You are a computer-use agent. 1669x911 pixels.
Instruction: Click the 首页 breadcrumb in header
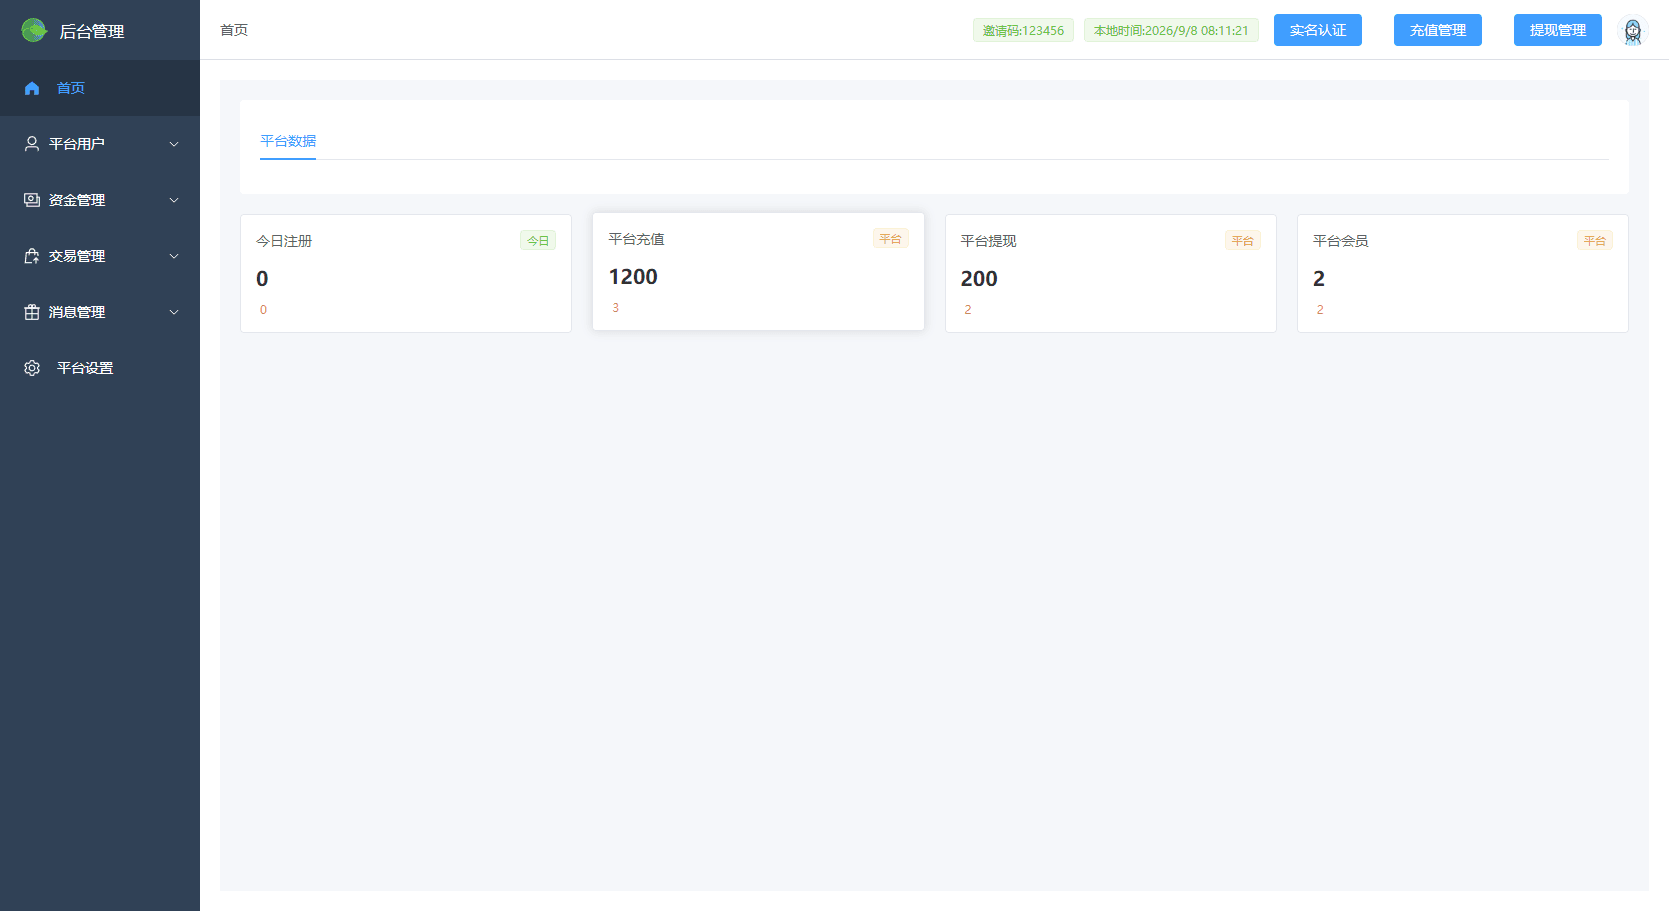tap(234, 30)
